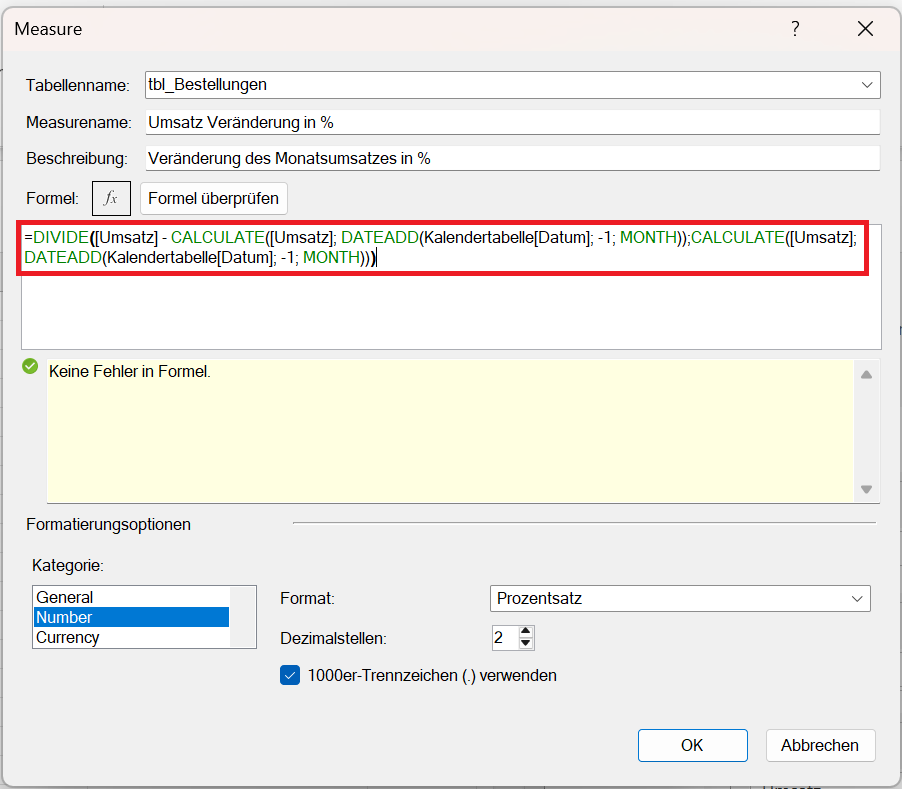902x789 pixels.
Task: Increase decimal places with up stepper arrow
Action: 527,631
